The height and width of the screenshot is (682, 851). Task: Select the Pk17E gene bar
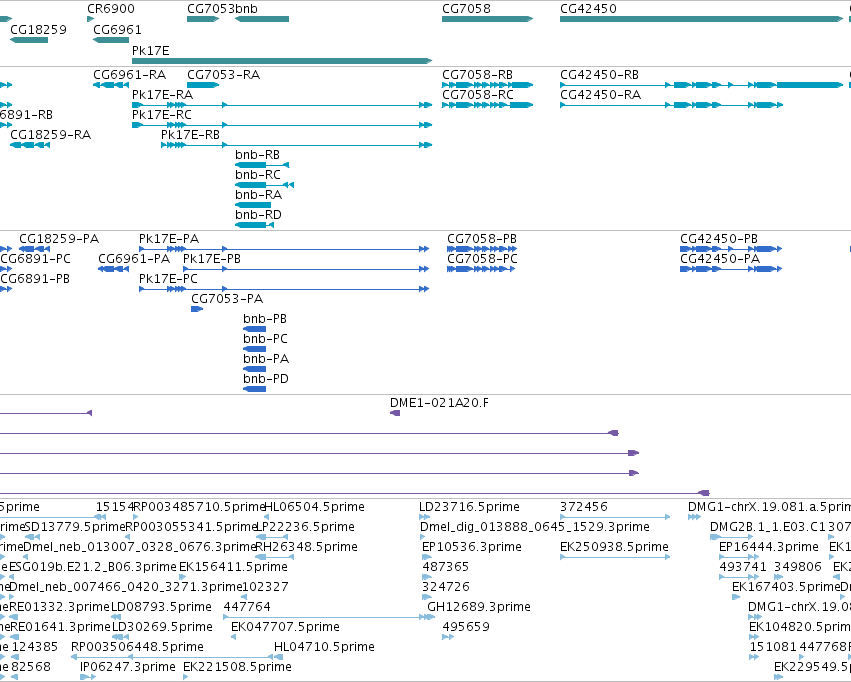coord(282,61)
